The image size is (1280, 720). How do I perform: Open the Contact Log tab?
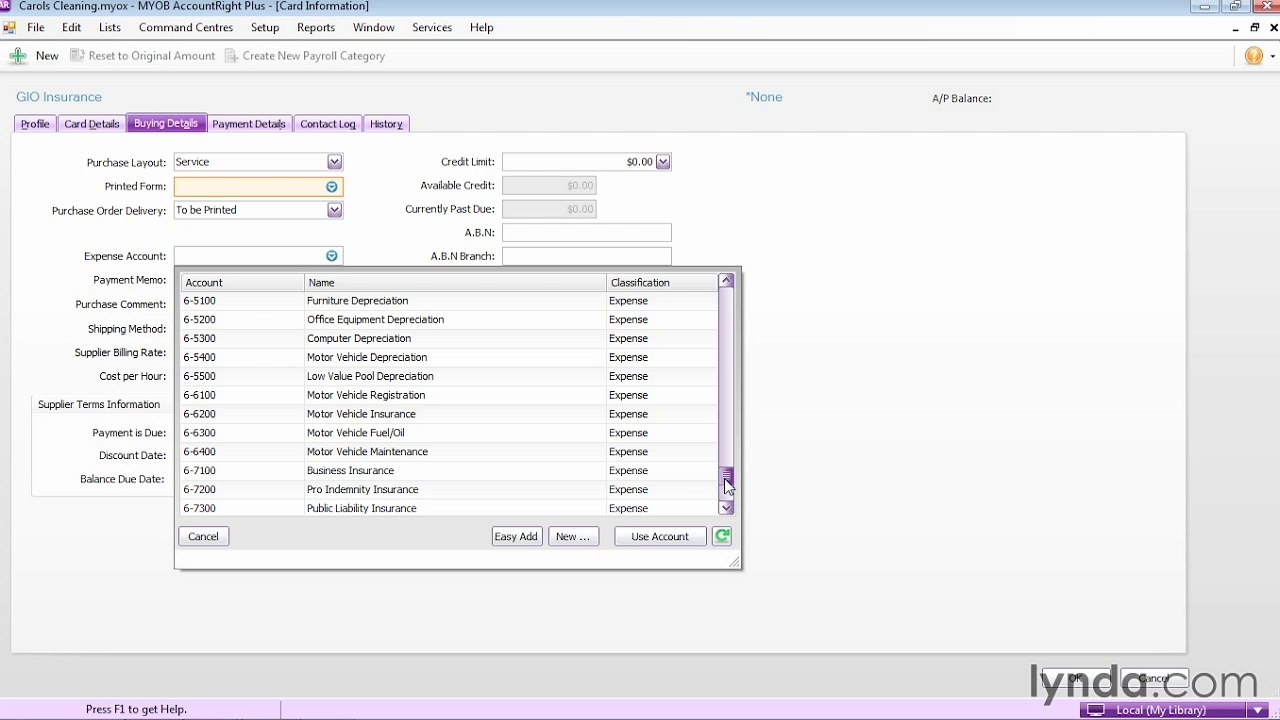(x=328, y=124)
